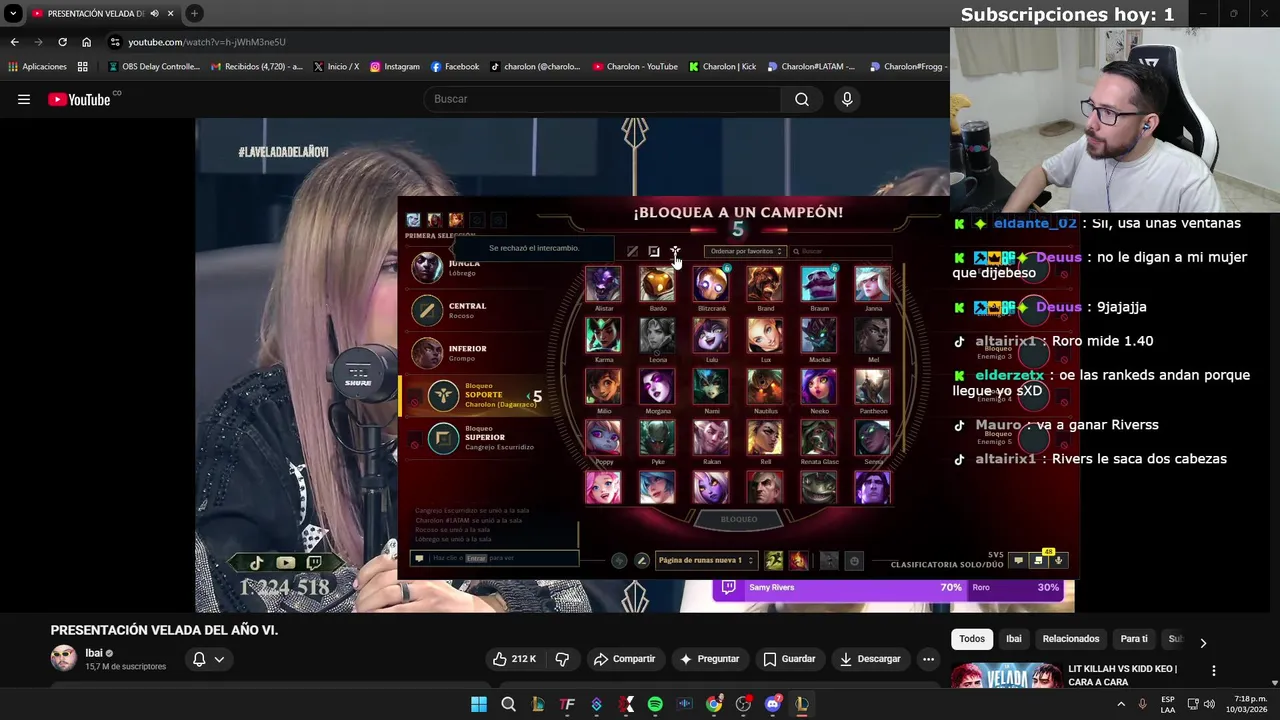This screenshot has height=720, width=1280.
Task: Select Senna champion portrait
Action: click(873, 438)
